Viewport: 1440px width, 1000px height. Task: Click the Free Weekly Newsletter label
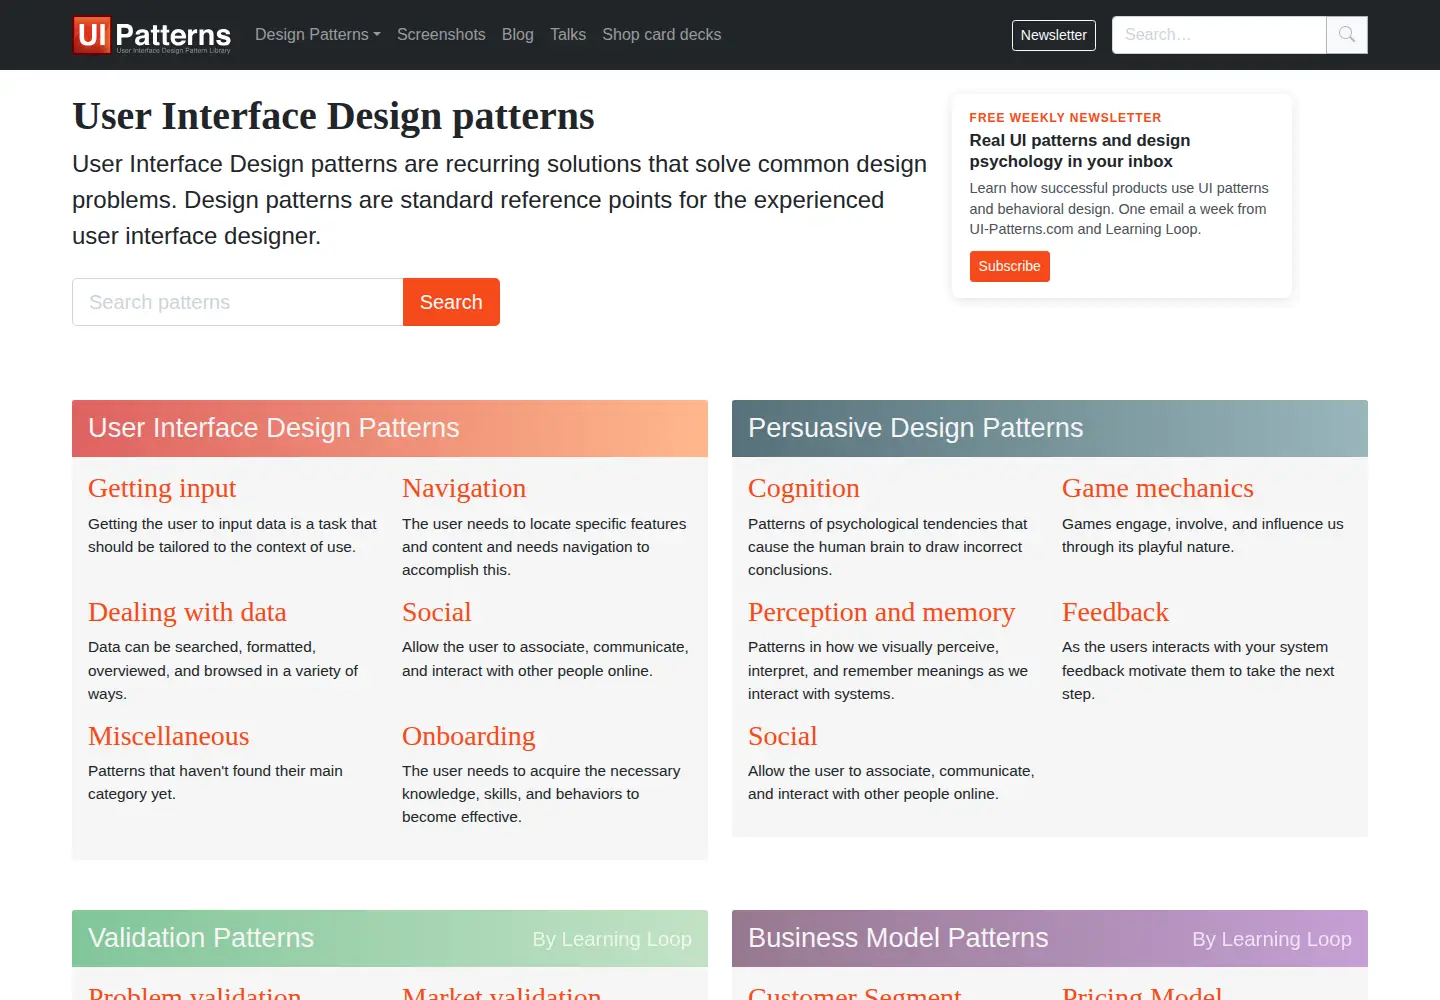pos(1065,117)
